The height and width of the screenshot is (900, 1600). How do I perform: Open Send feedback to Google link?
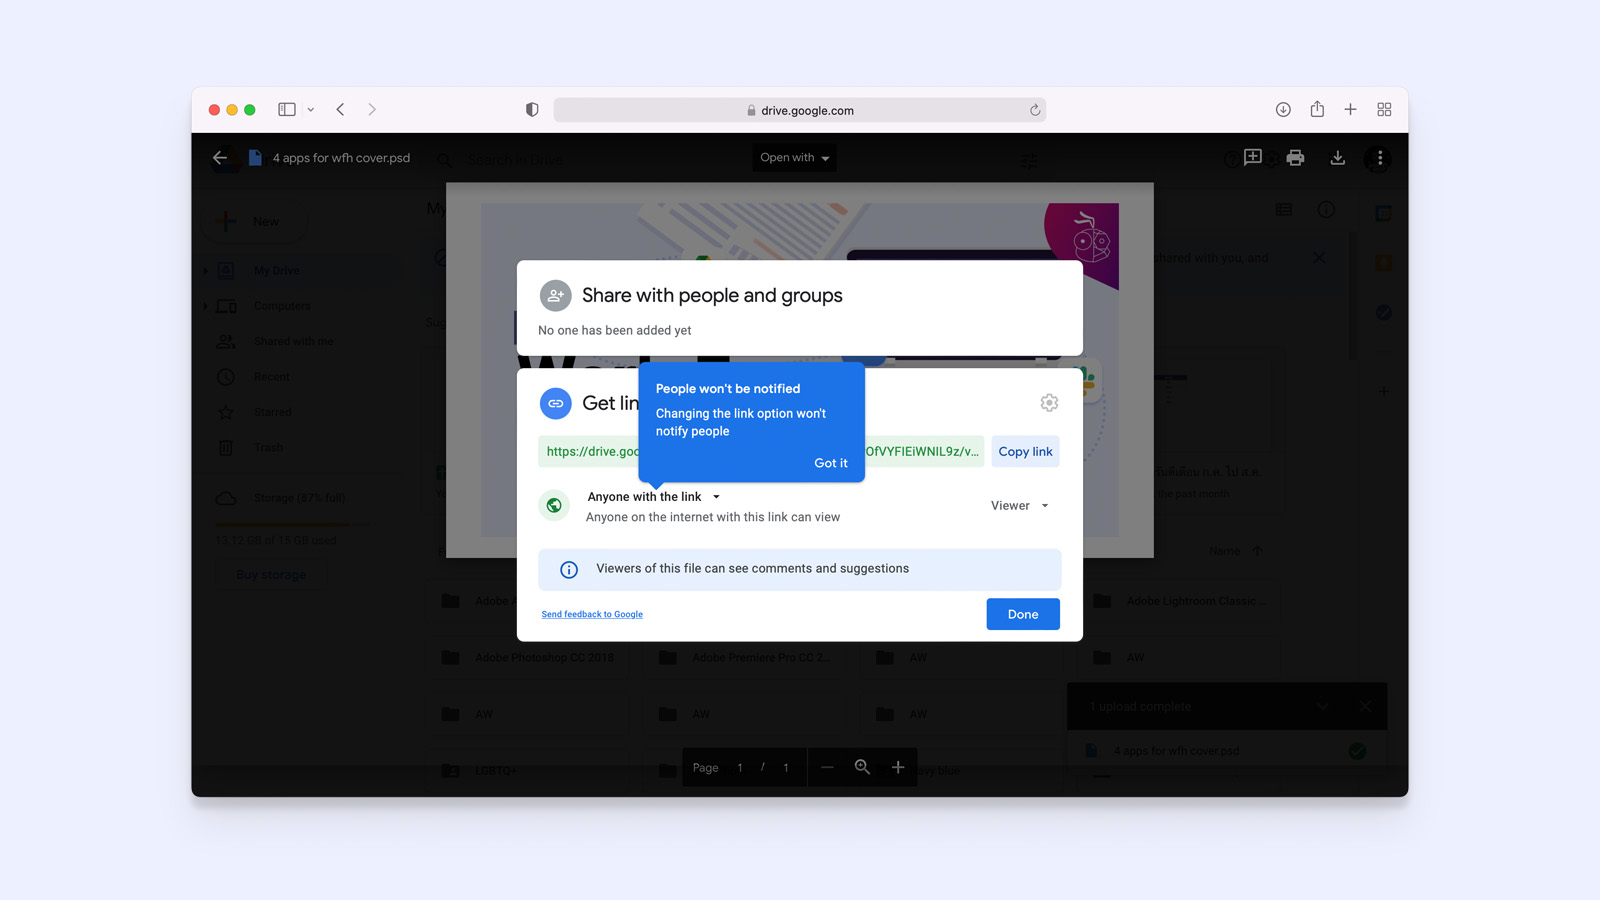(x=592, y=614)
